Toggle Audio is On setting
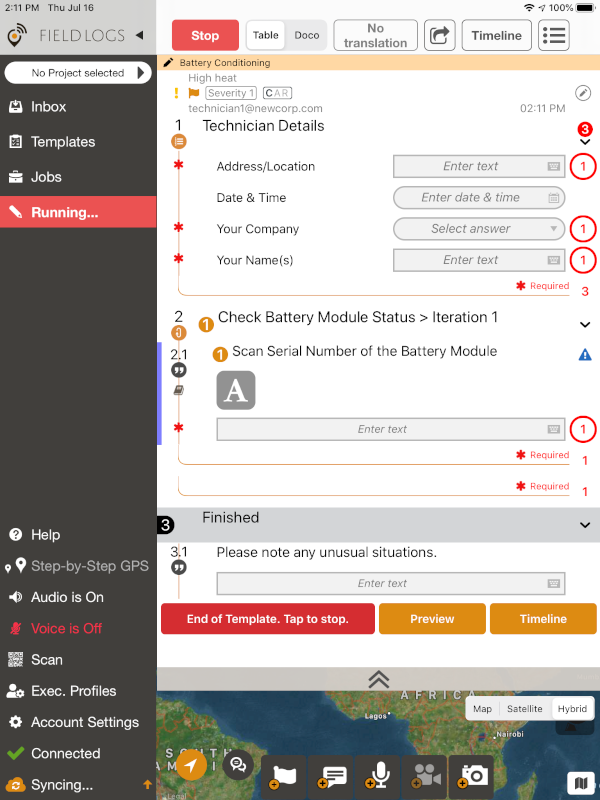Screen dimensions: 600x800 (x=67, y=597)
